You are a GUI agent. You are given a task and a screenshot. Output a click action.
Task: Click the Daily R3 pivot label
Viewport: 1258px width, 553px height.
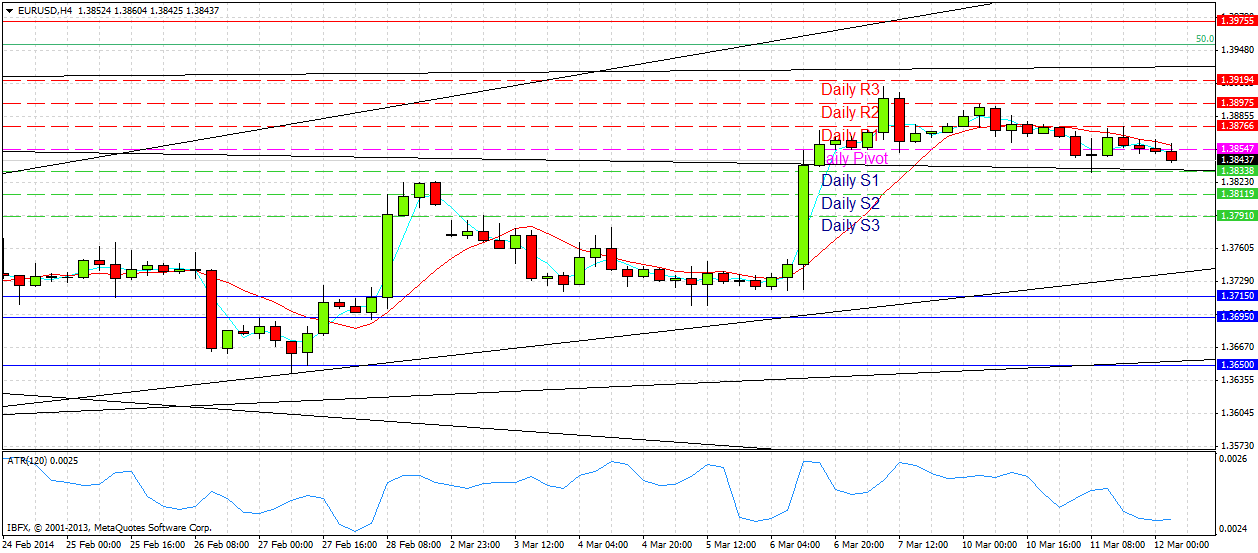850,90
